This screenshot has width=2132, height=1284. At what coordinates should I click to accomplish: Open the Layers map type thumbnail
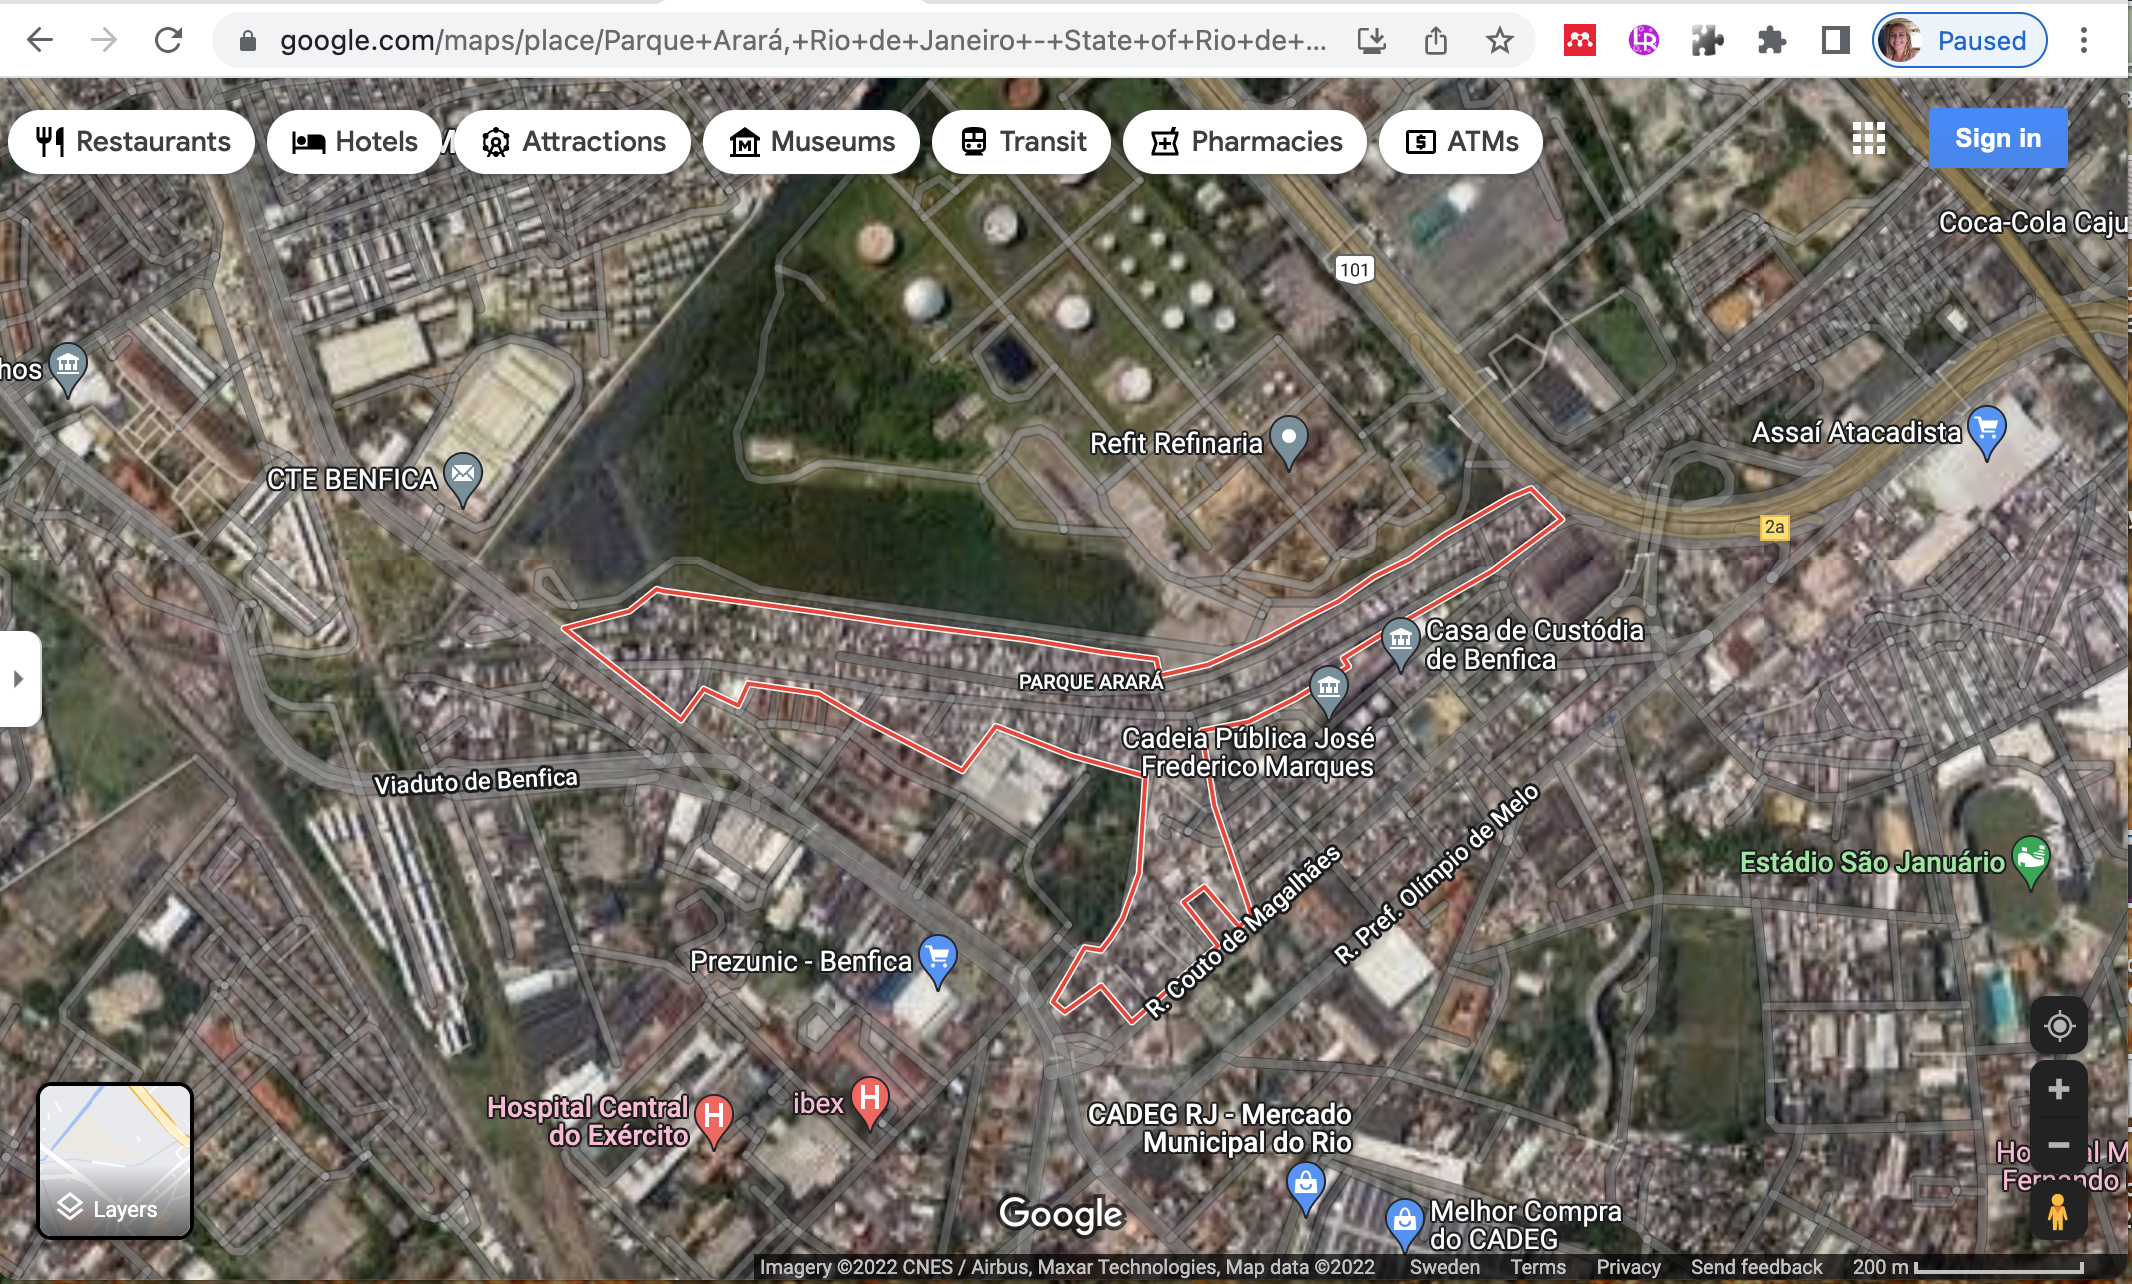click(x=115, y=1161)
